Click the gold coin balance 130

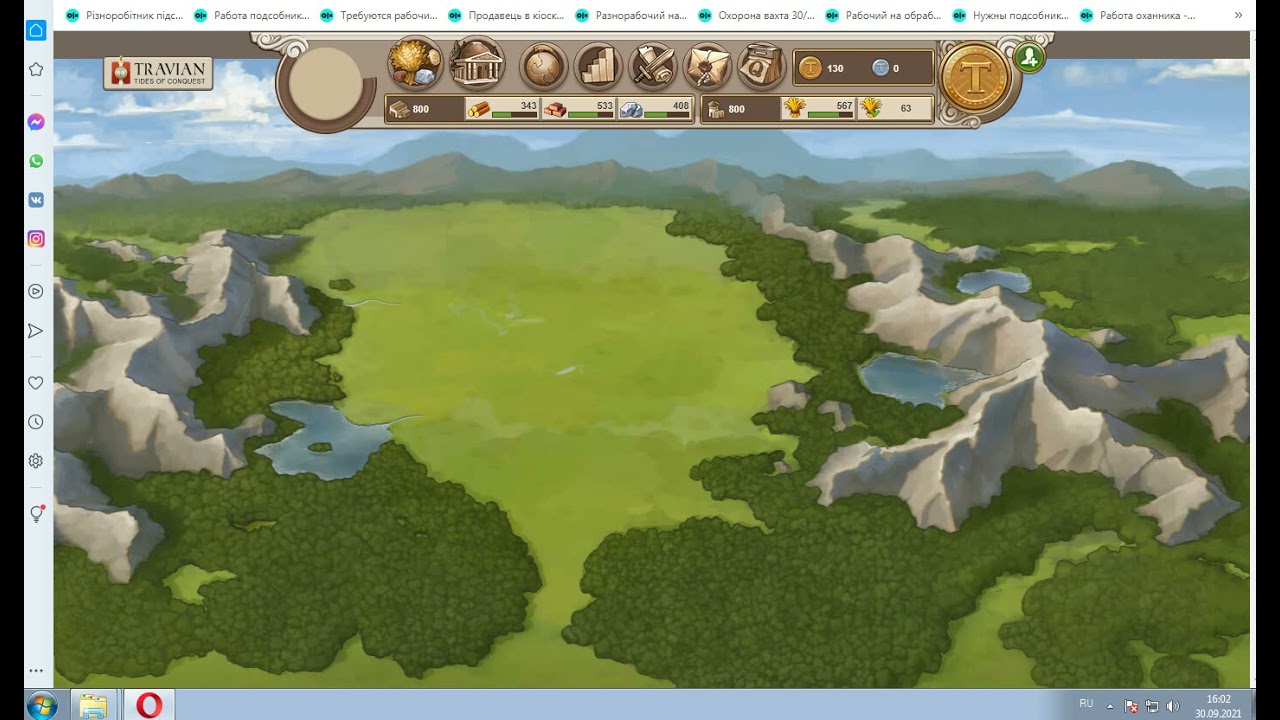[824, 68]
